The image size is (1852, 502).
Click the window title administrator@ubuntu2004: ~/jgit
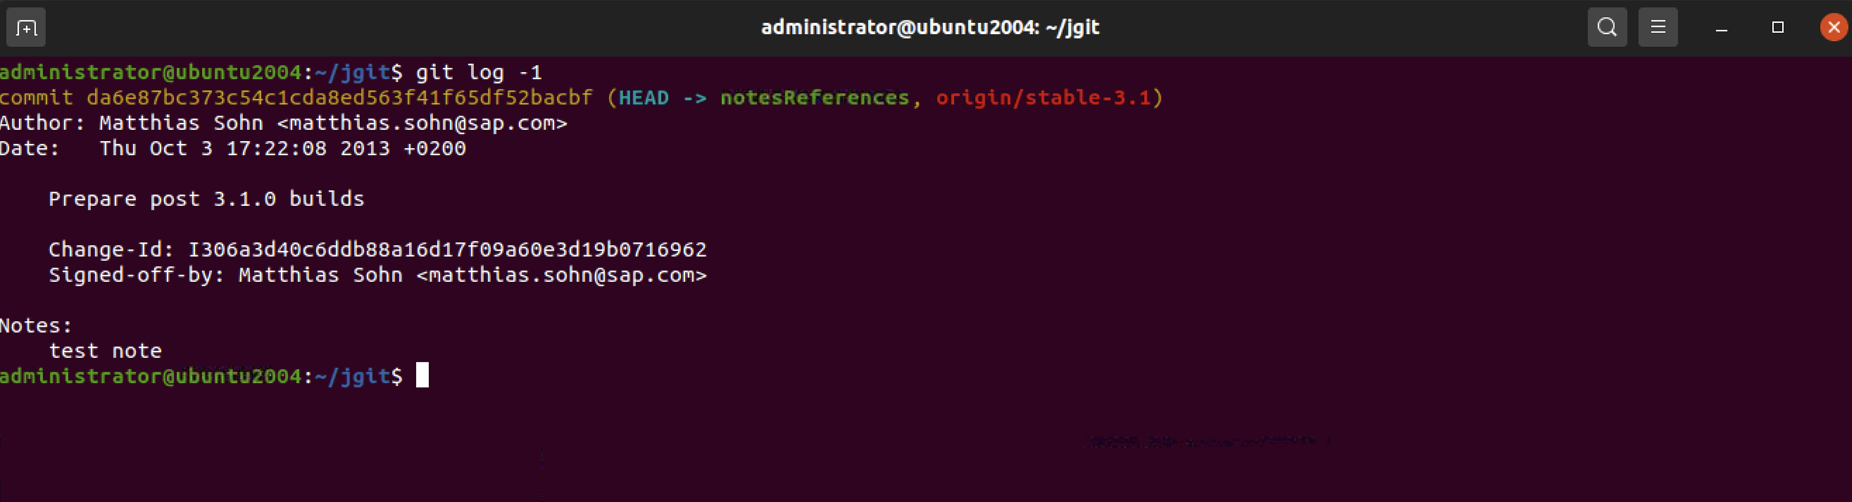pyautogui.click(x=930, y=27)
